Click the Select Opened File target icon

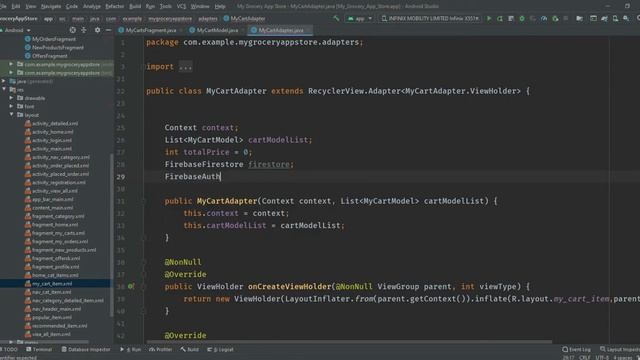pyautogui.click(x=72, y=30)
